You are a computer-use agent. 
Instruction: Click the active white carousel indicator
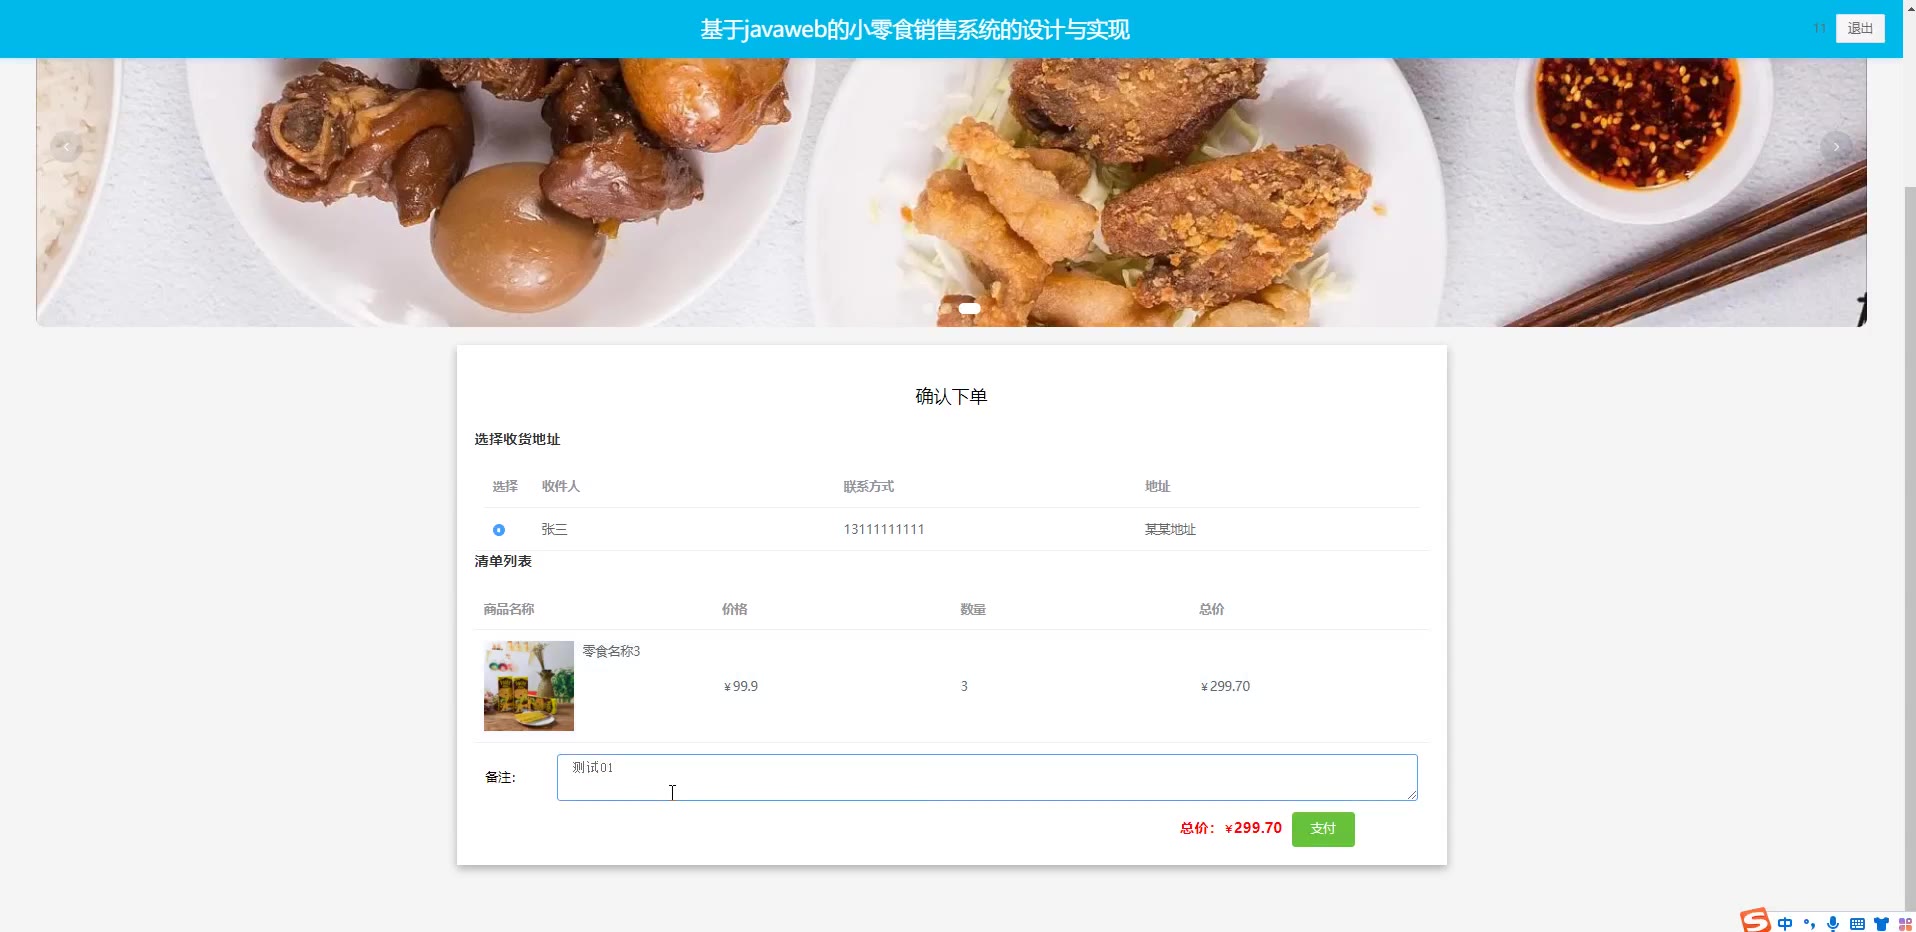[x=969, y=309]
